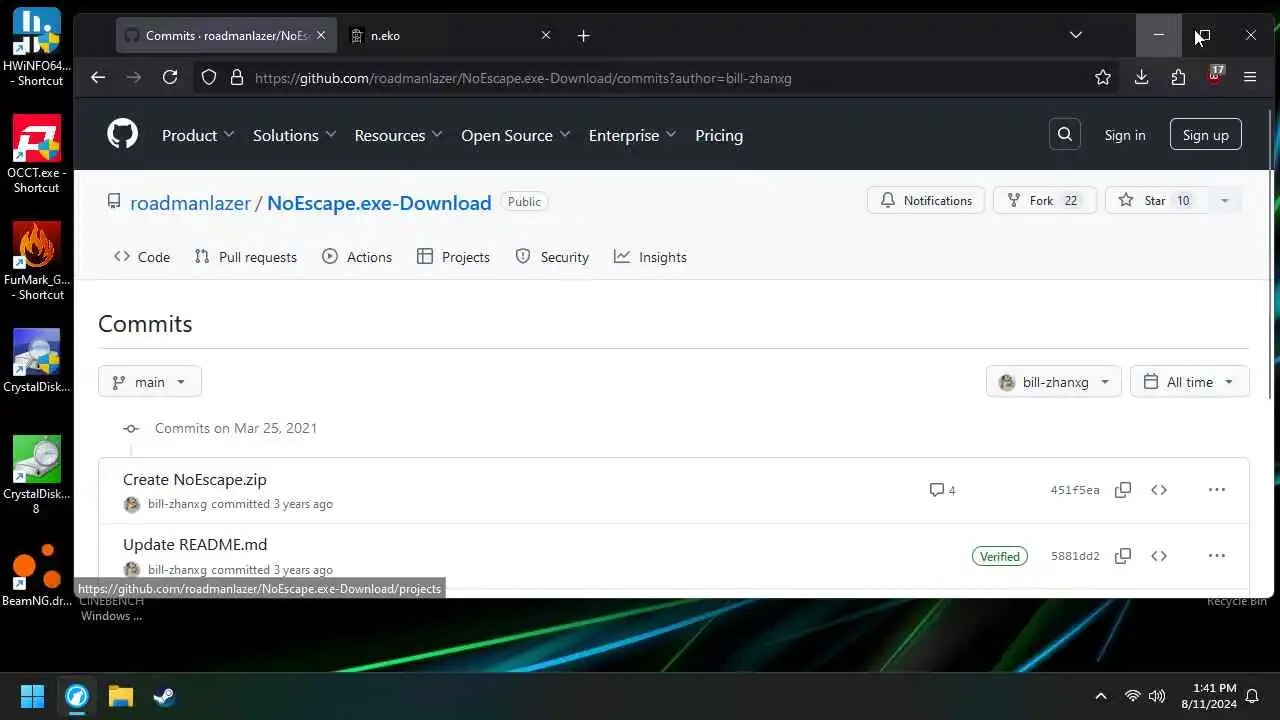
Task: Close the n.eko browser tab
Action: 546,35
